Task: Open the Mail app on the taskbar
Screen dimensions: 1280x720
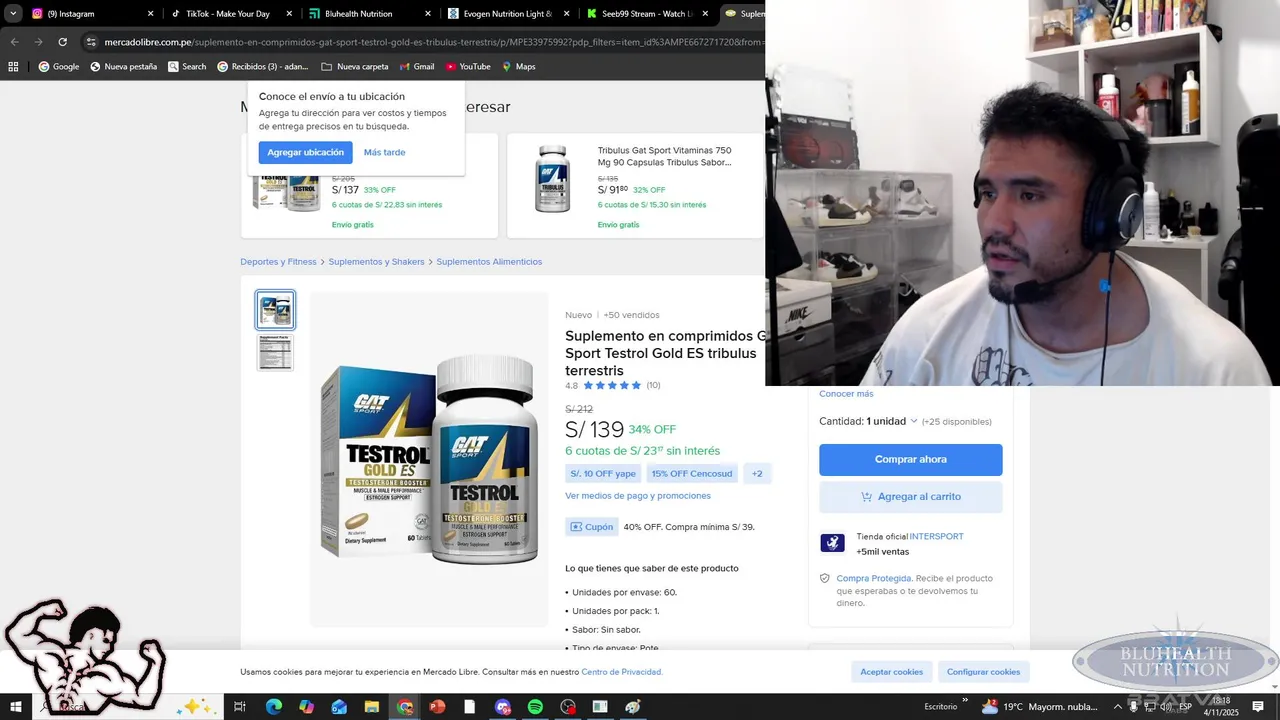Action: pyautogui.click(x=339, y=707)
